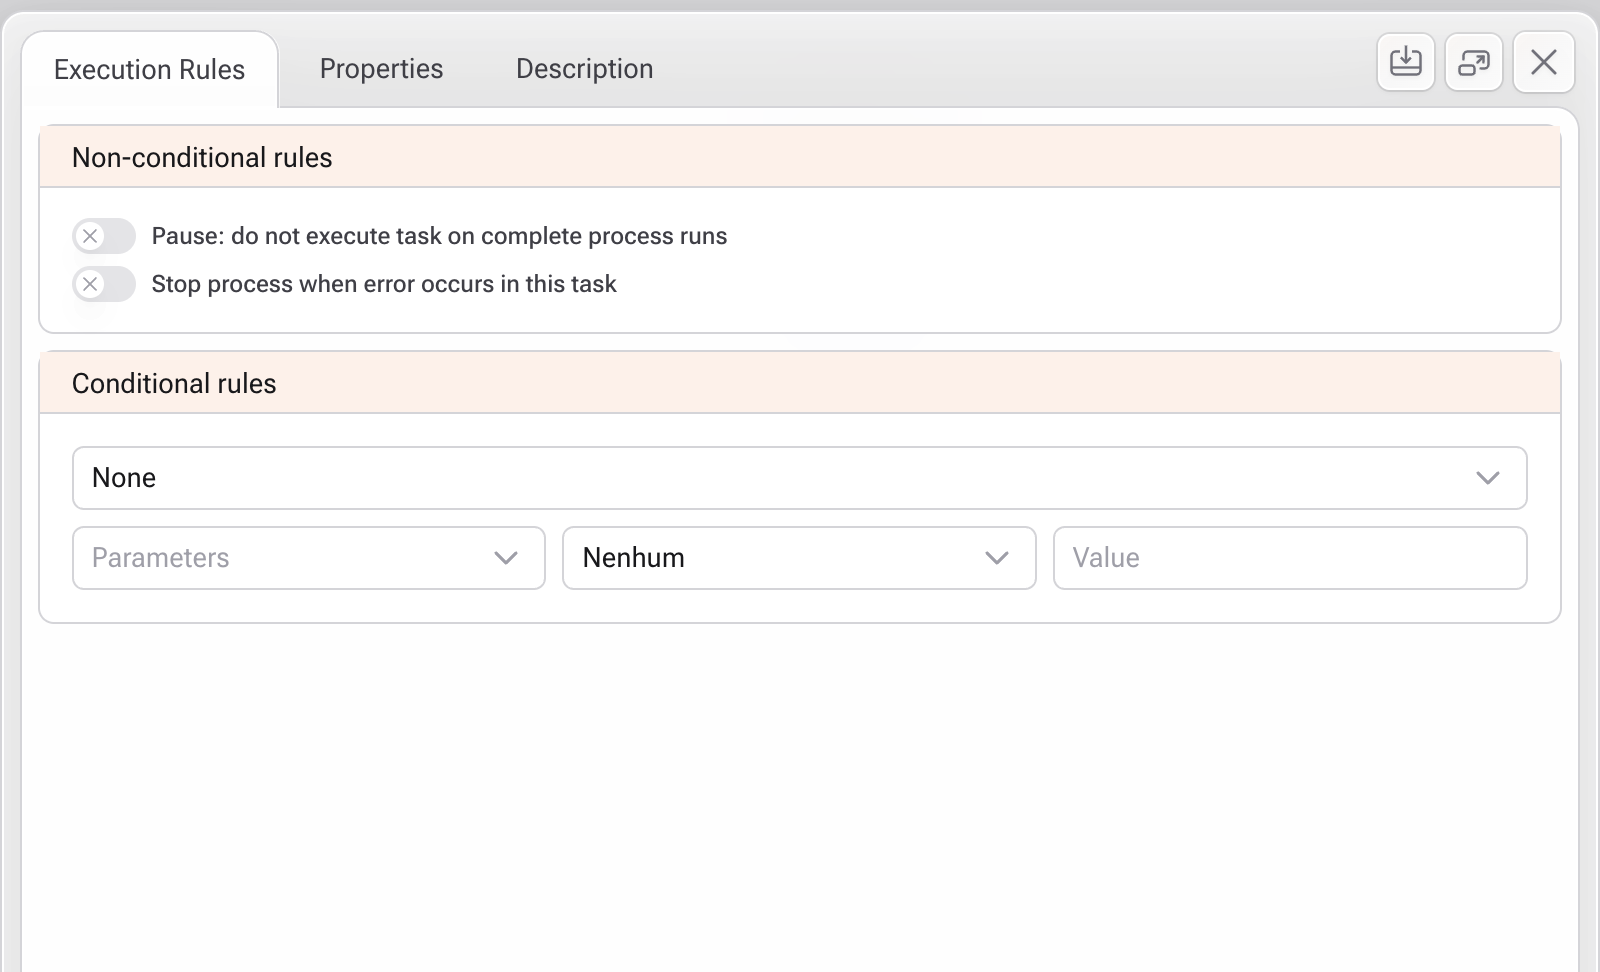Click chevron arrow on the None dropdown

pos(1487,478)
